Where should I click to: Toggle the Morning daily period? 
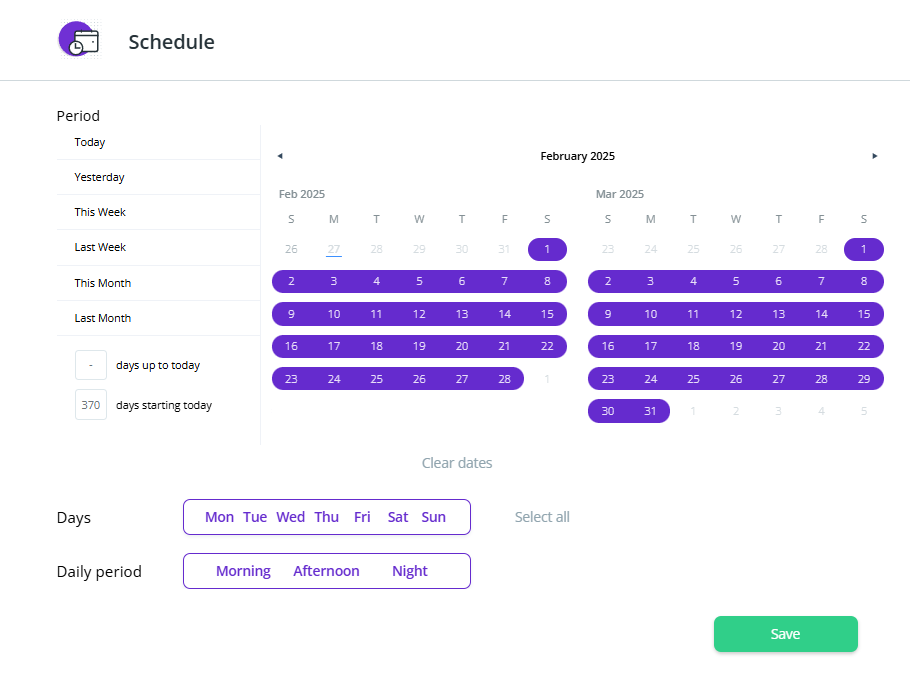pyautogui.click(x=243, y=571)
